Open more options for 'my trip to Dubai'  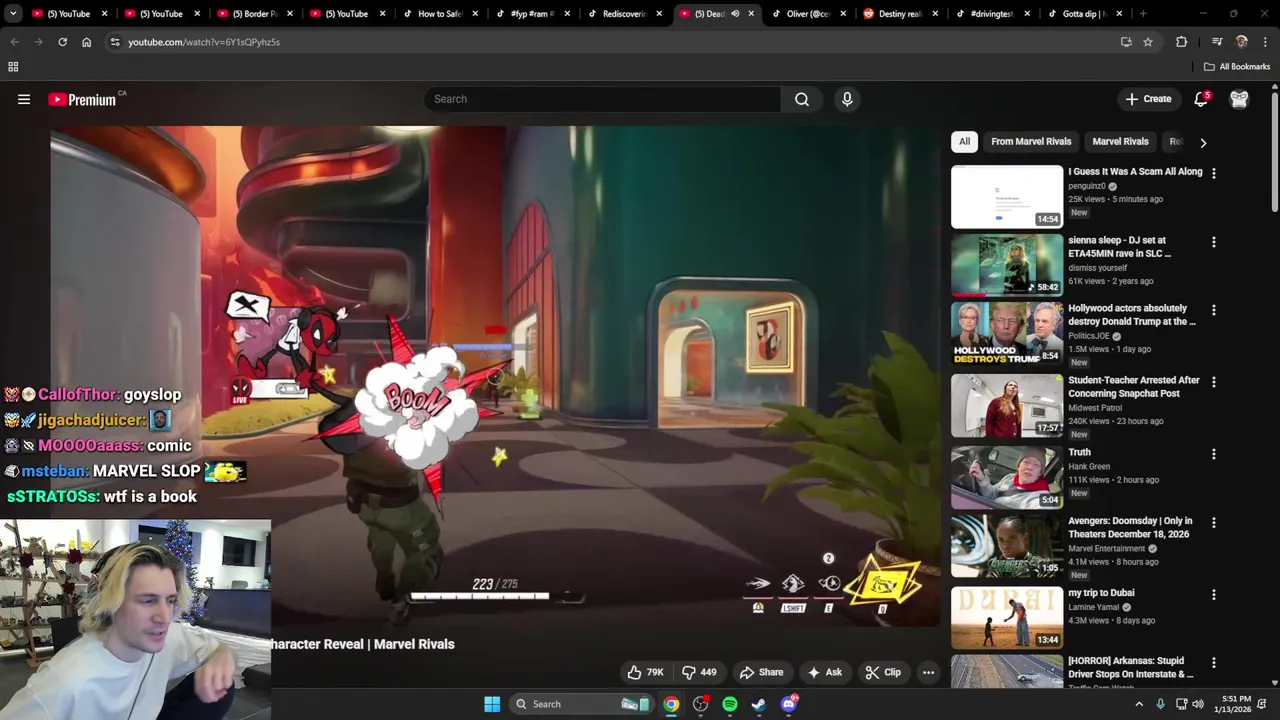(1213, 594)
